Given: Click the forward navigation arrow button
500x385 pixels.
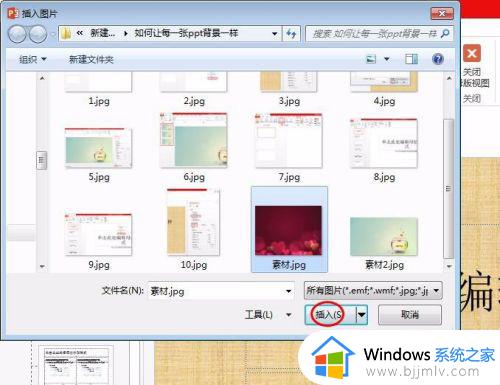Looking at the screenshot, I should [x=38, y=34].
